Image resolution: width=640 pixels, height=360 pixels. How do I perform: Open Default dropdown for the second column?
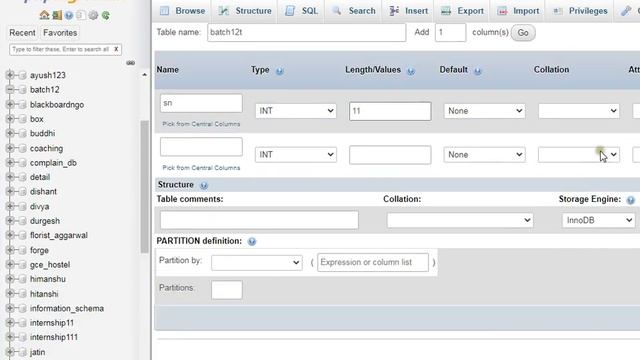tap(484, 155)
